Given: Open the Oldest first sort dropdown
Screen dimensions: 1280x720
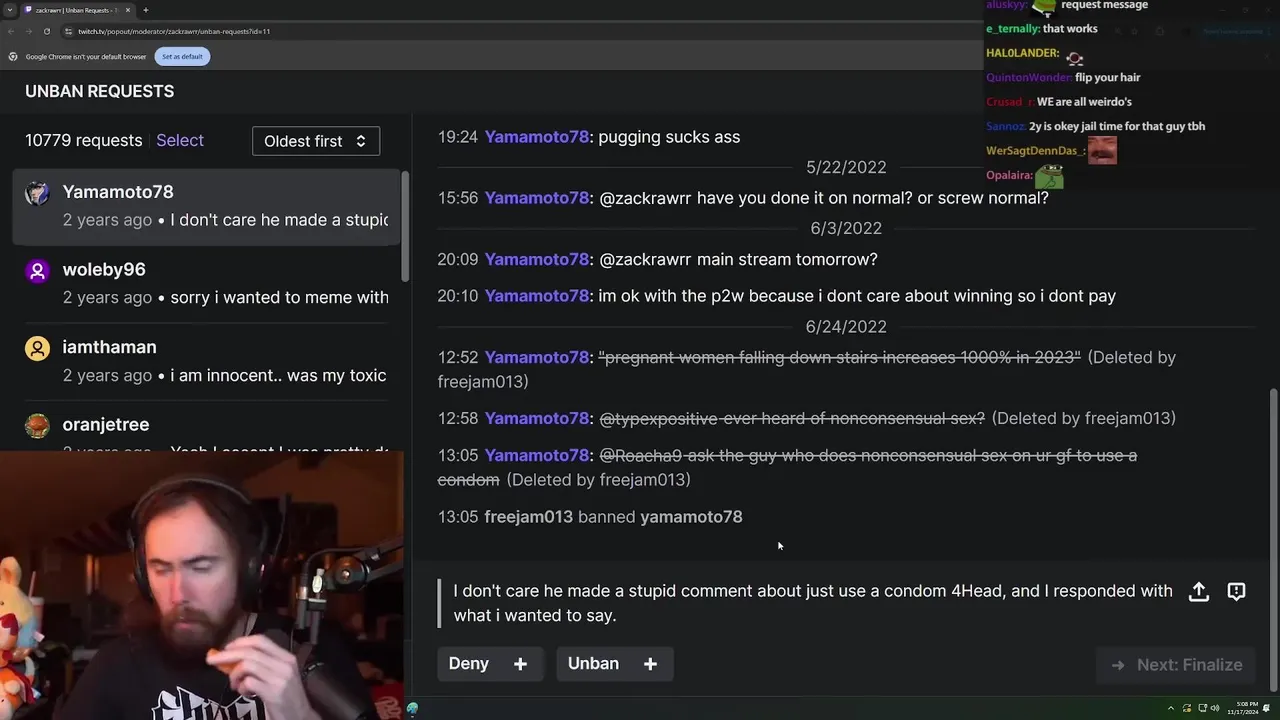Looking at the screenshot, I should [316, 141].
